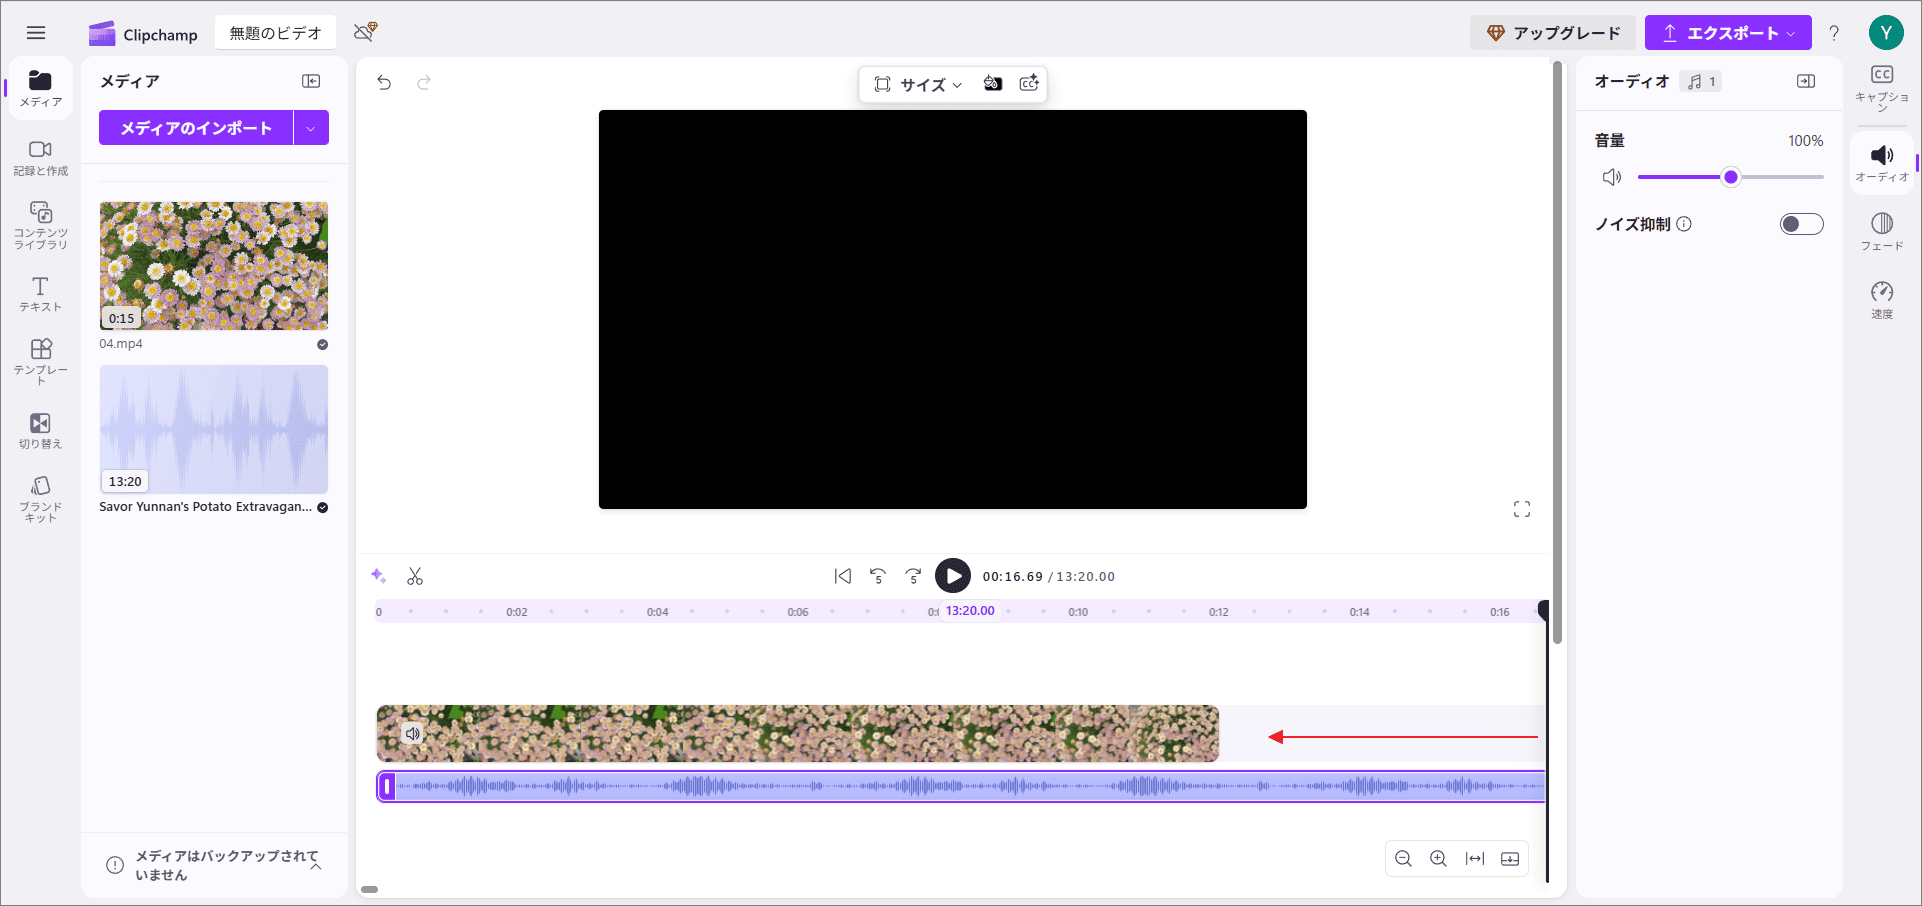Click the 0:10 timeline ruler mark
The width and height of the screenshot is (1922, 906).
(x=1078, y=612)
